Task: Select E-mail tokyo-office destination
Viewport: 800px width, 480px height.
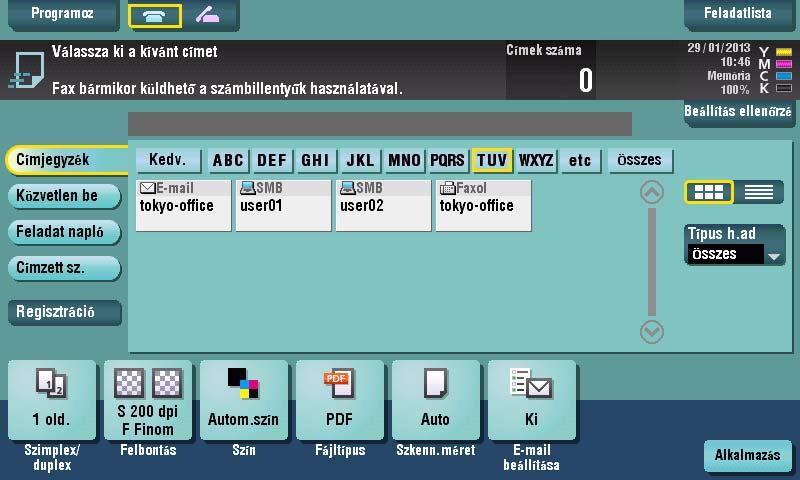Action: coord(183,205)
